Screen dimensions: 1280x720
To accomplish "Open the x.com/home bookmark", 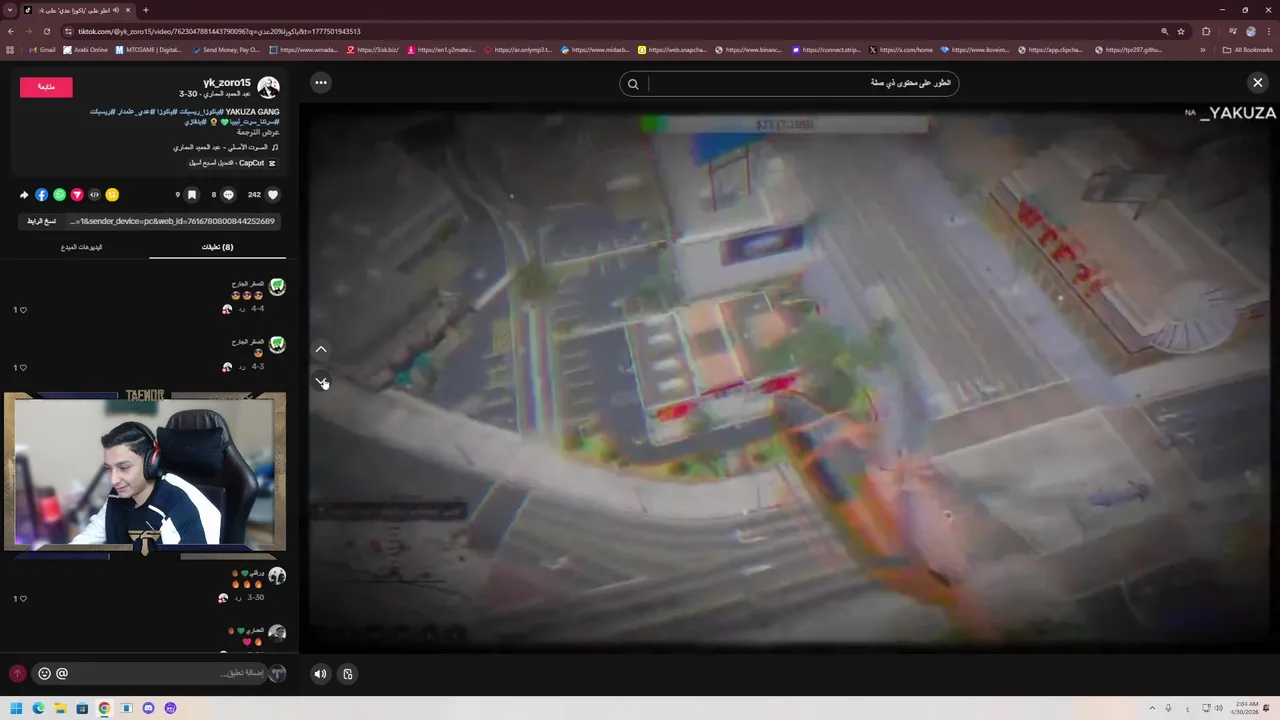I will tap(901, 49).
